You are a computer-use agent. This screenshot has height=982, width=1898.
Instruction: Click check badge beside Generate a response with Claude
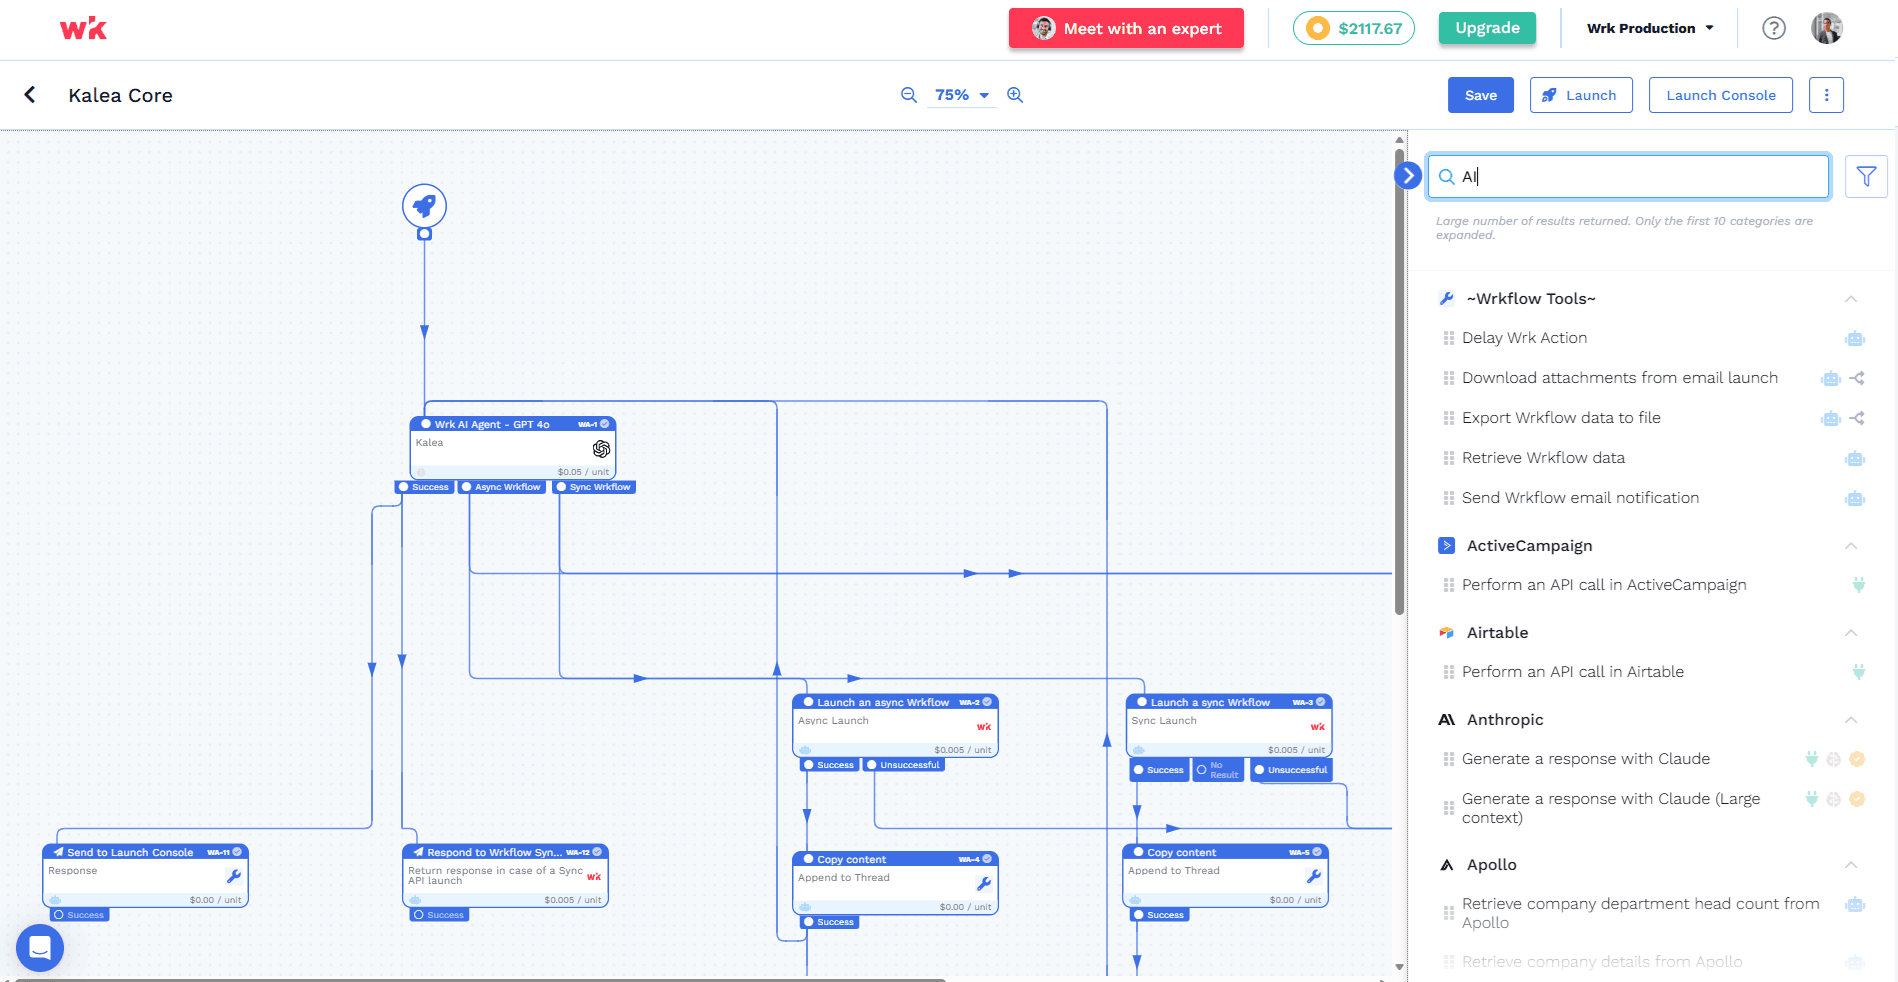(1857, 759)
